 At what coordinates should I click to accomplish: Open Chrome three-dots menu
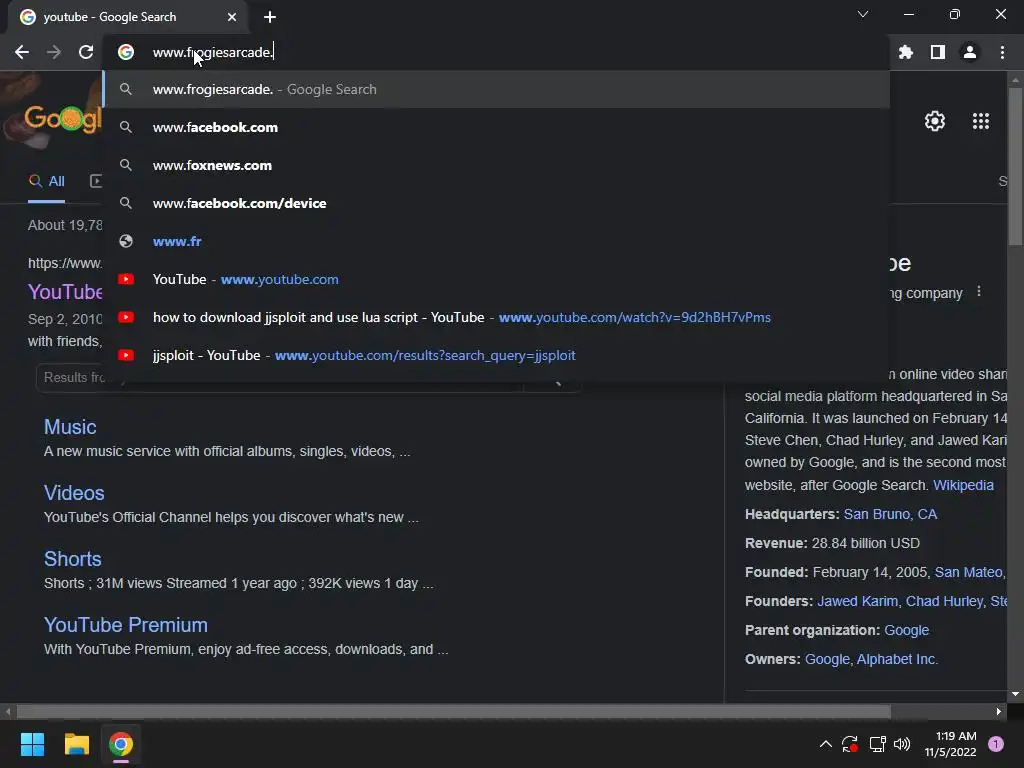pos(1002,52)
